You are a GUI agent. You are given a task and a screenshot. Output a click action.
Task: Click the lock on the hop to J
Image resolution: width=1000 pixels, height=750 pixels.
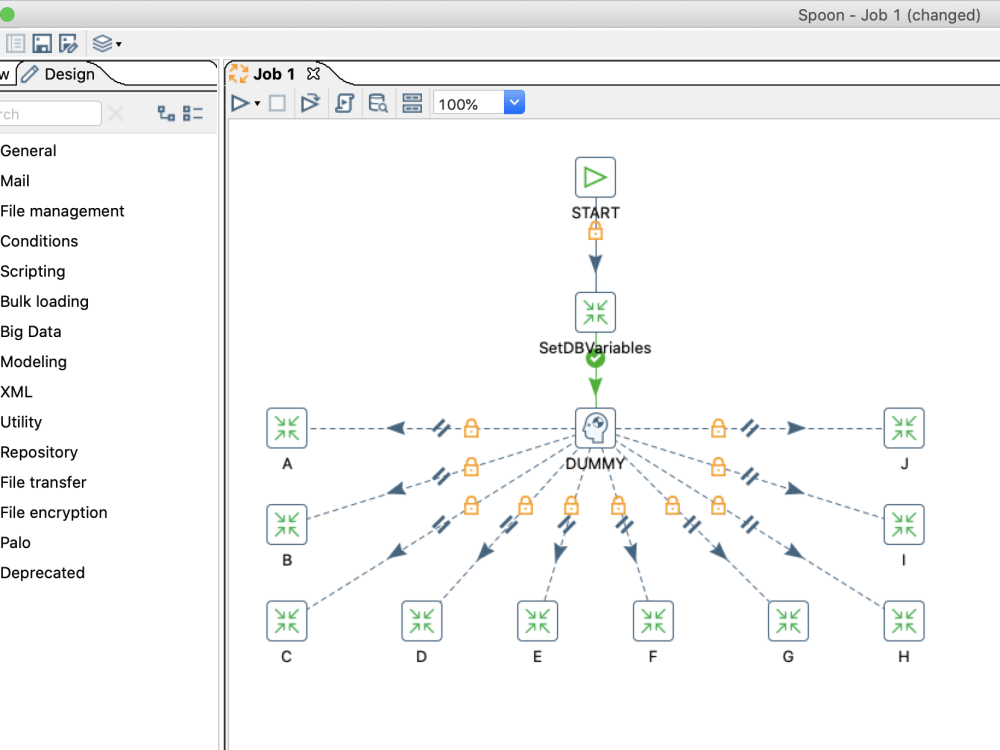718,427
